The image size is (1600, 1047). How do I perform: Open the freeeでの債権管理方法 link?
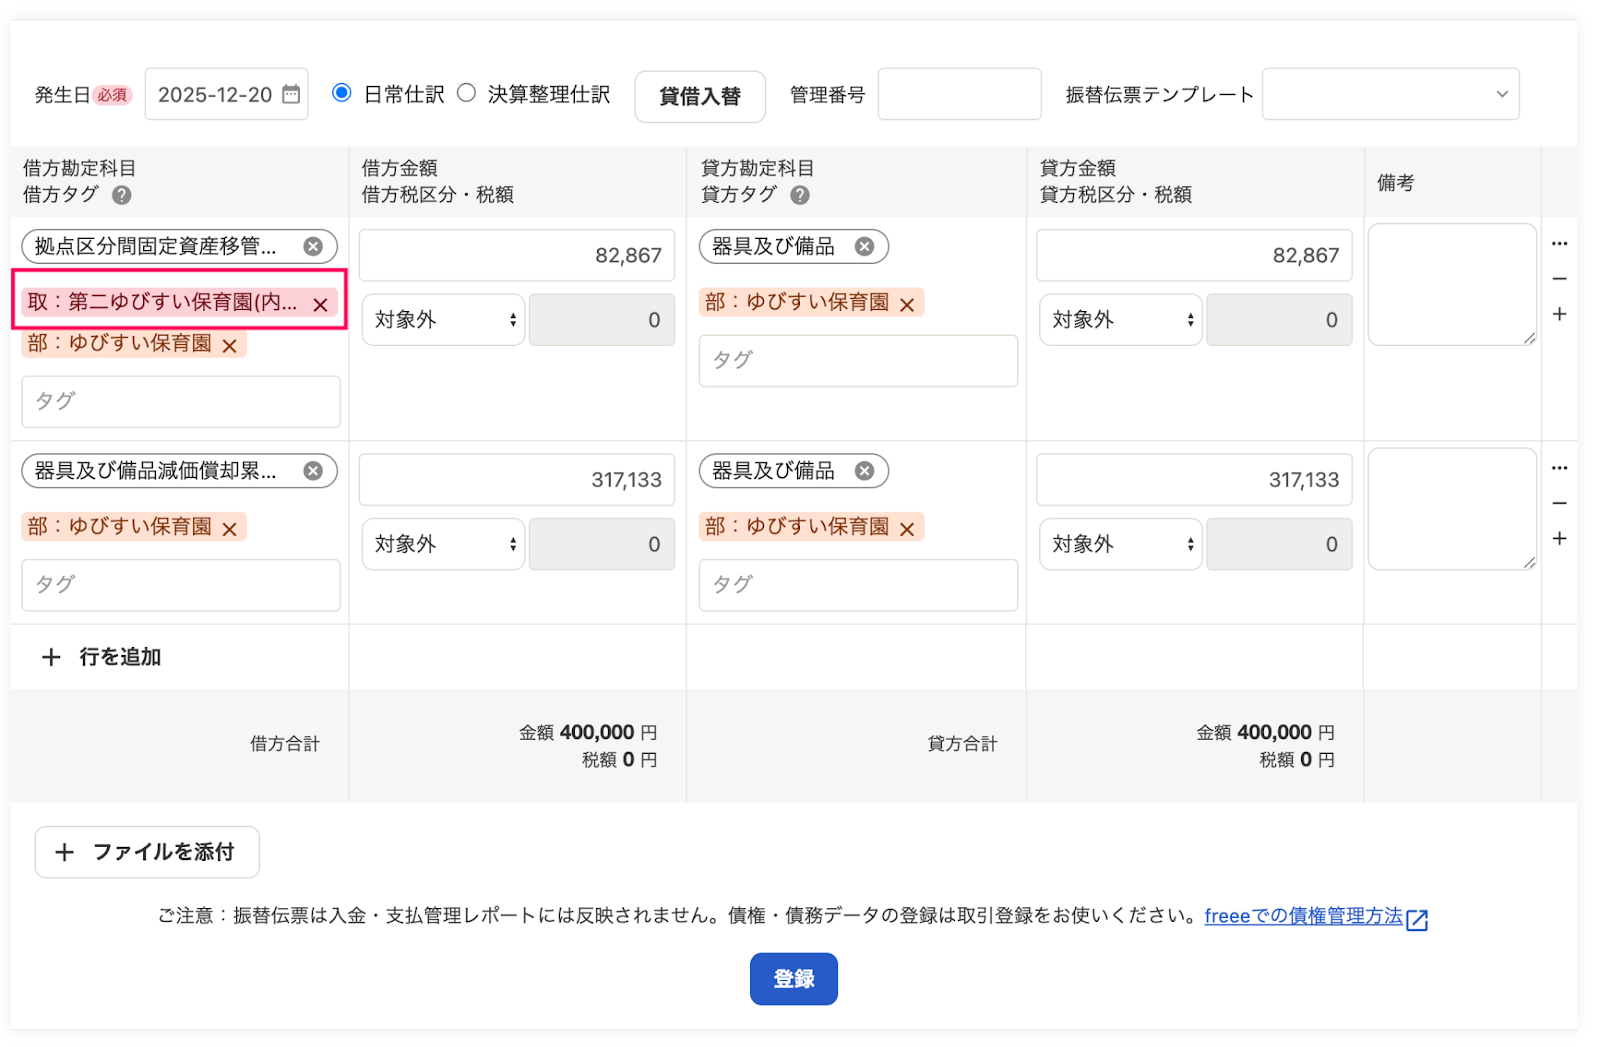(1304, 915)
